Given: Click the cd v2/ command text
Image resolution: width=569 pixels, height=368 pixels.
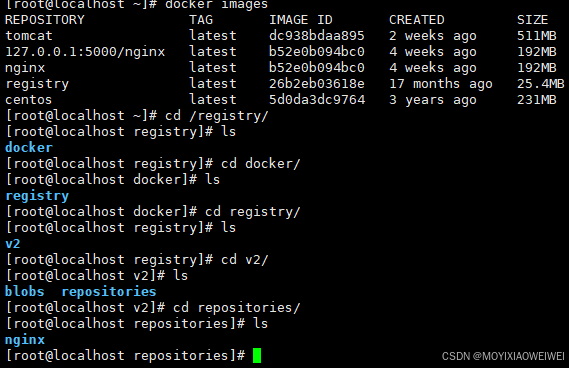Looking at the screenshot, I should coord(245,259).
